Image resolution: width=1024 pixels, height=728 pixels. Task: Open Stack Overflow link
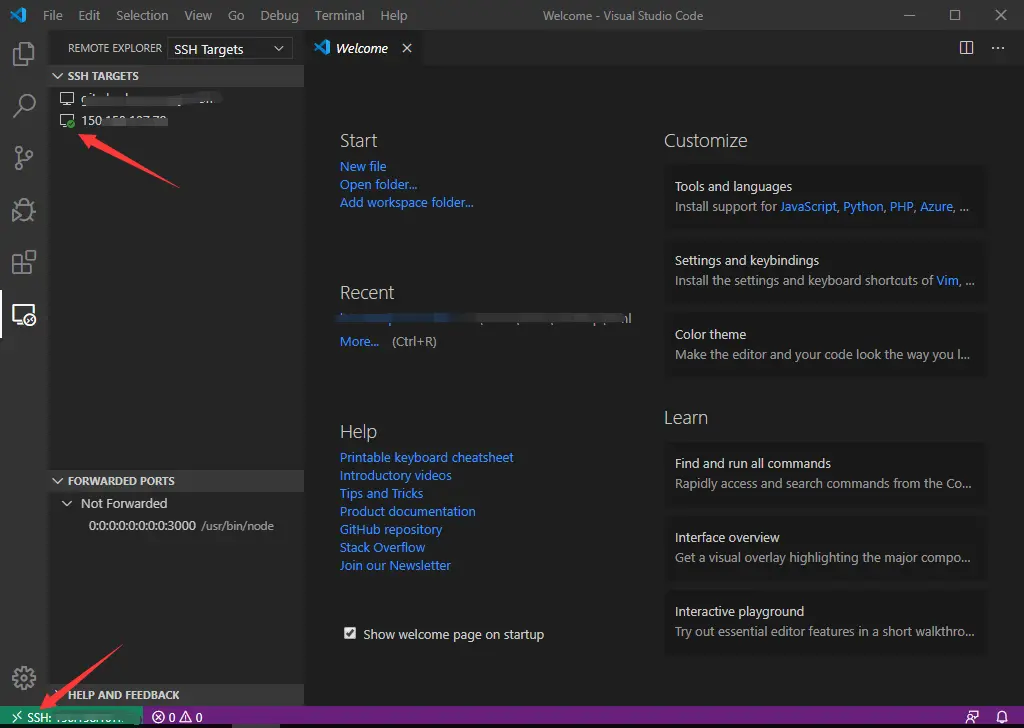click(x=382, y=547)
